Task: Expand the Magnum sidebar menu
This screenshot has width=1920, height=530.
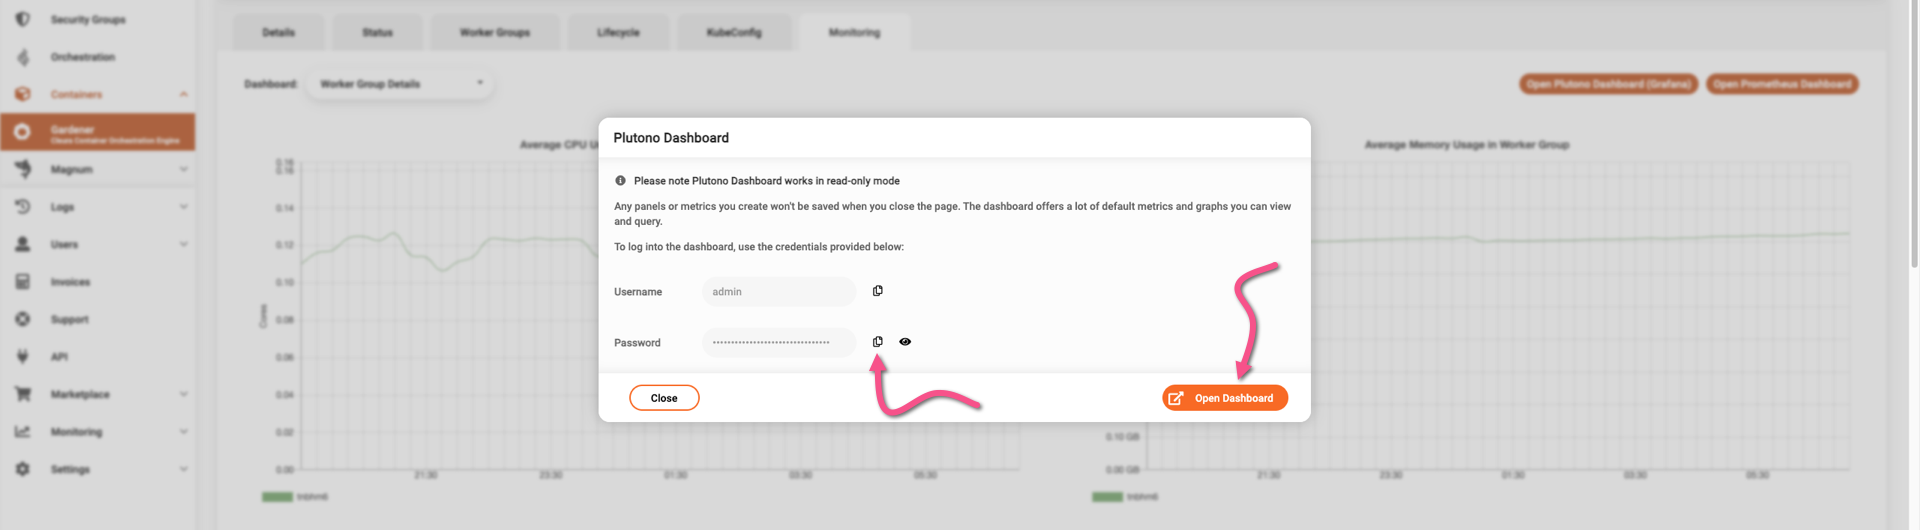Action: pos(184,170)
